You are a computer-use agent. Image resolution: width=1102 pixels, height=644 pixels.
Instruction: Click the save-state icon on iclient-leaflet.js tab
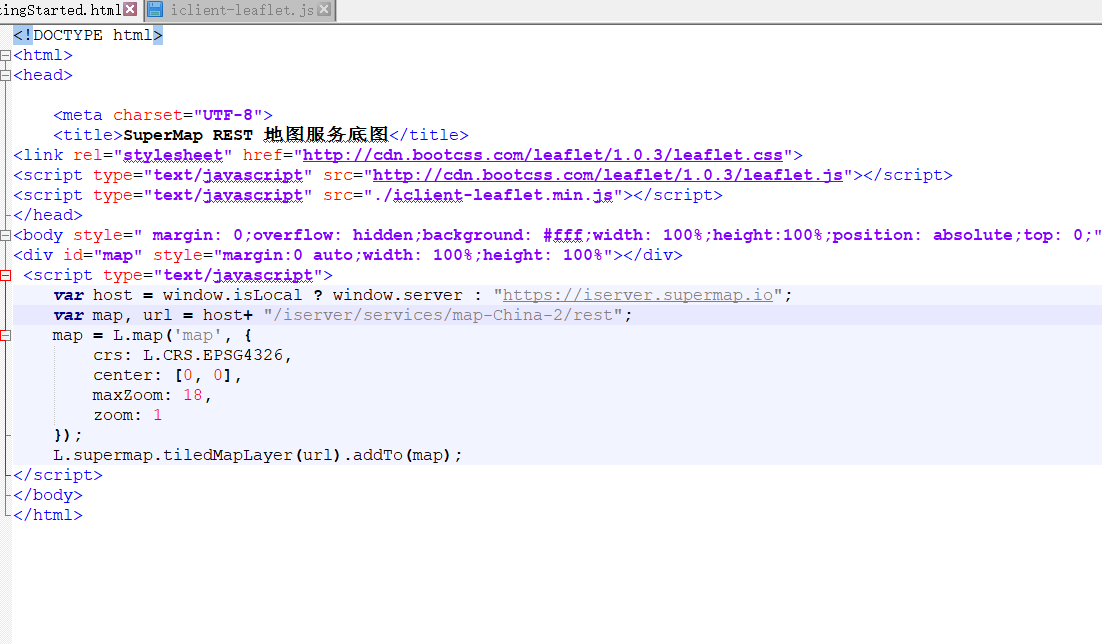155,9
